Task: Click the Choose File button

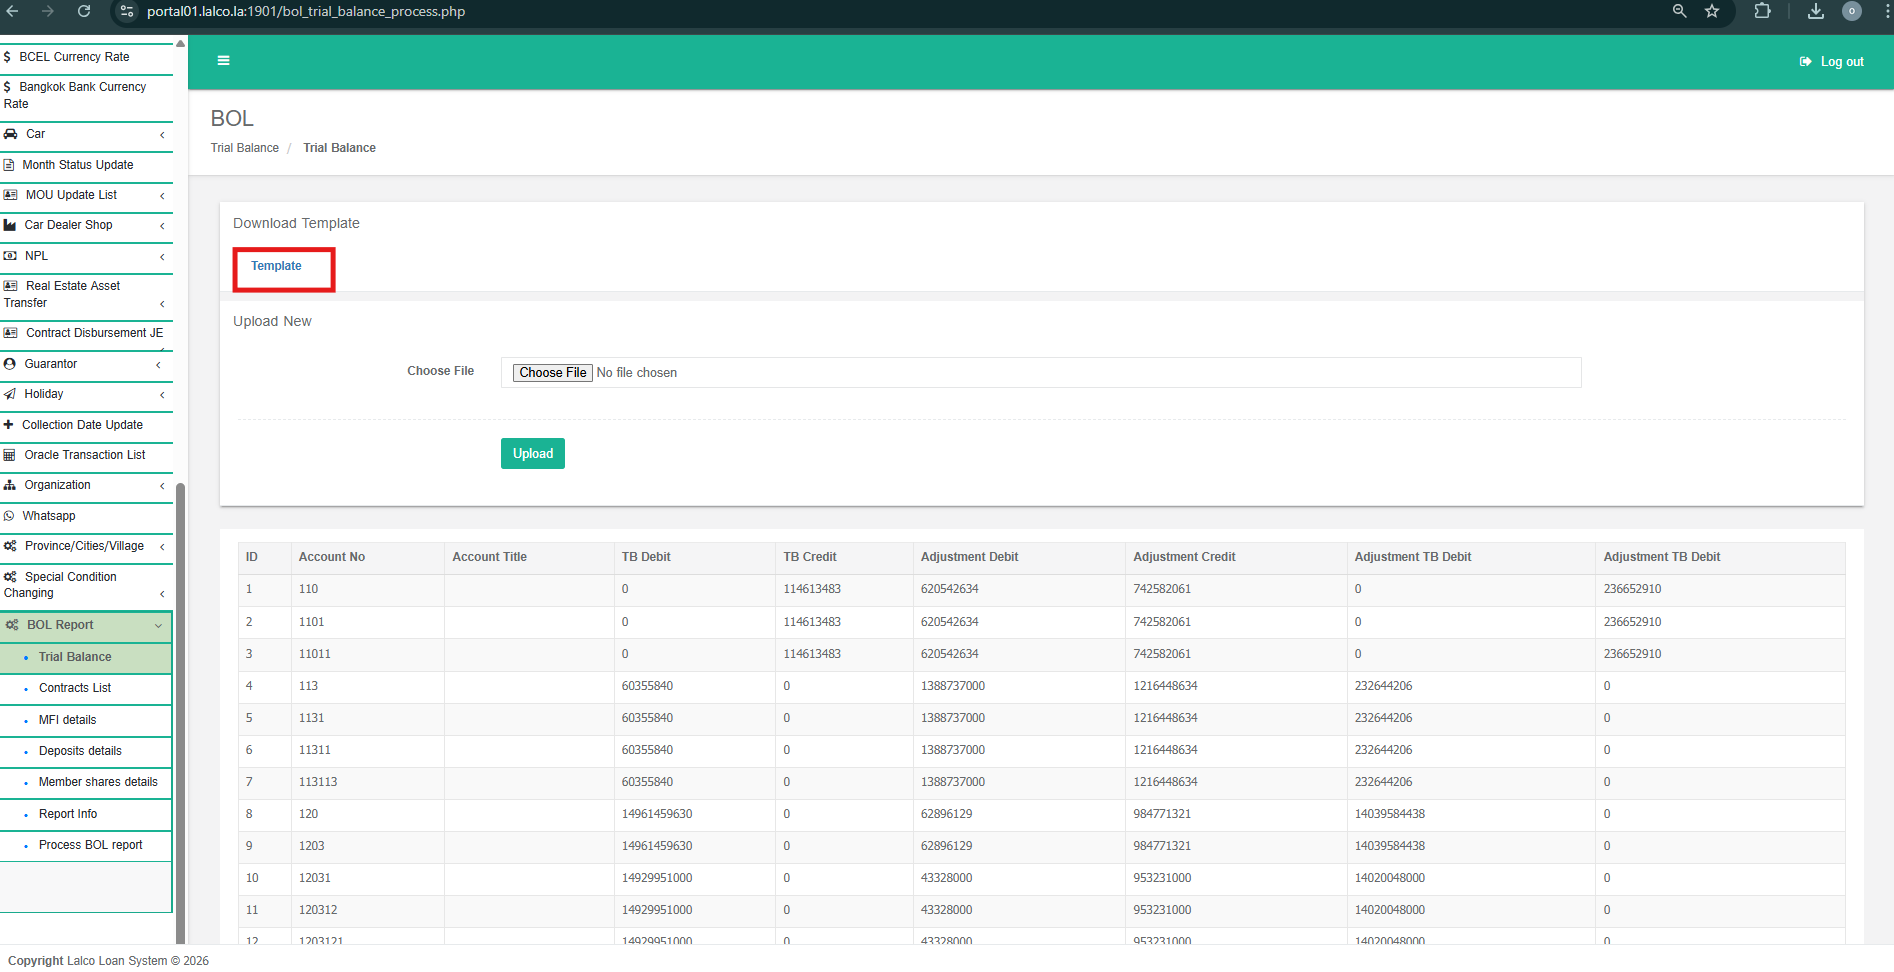Action: tap(552, 373)
